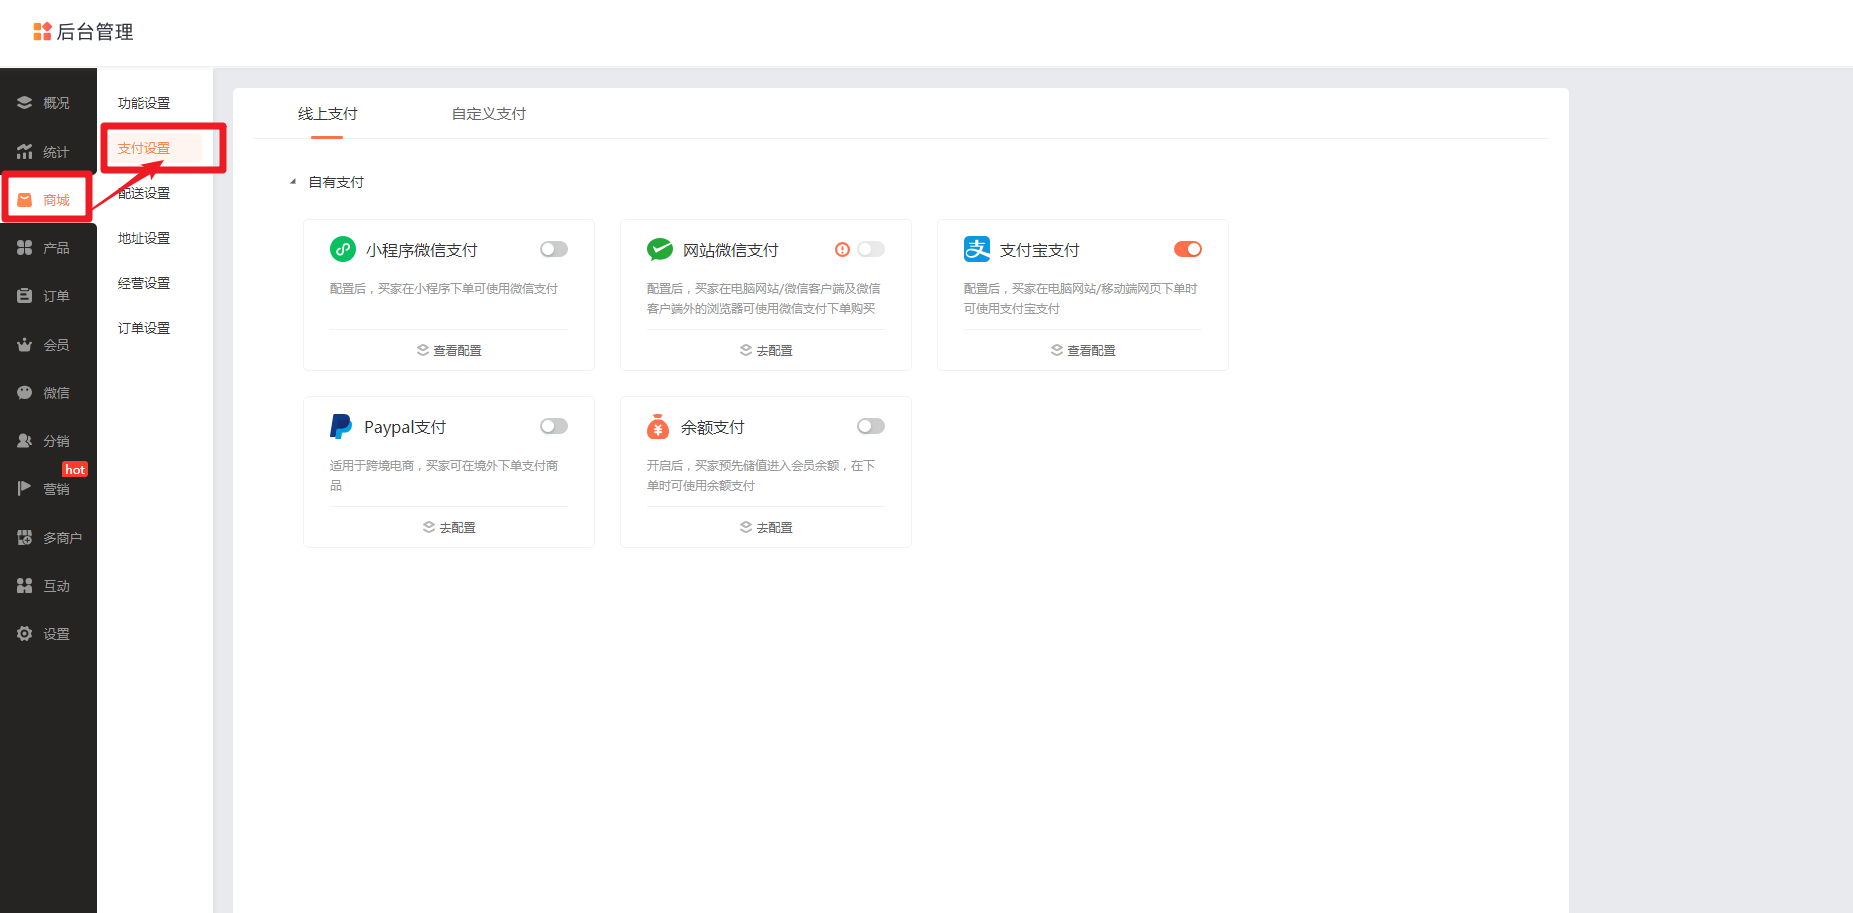Click the 网站微信支付 card title
Screen dimensions: 1853x913
click(x=730, y=250)
